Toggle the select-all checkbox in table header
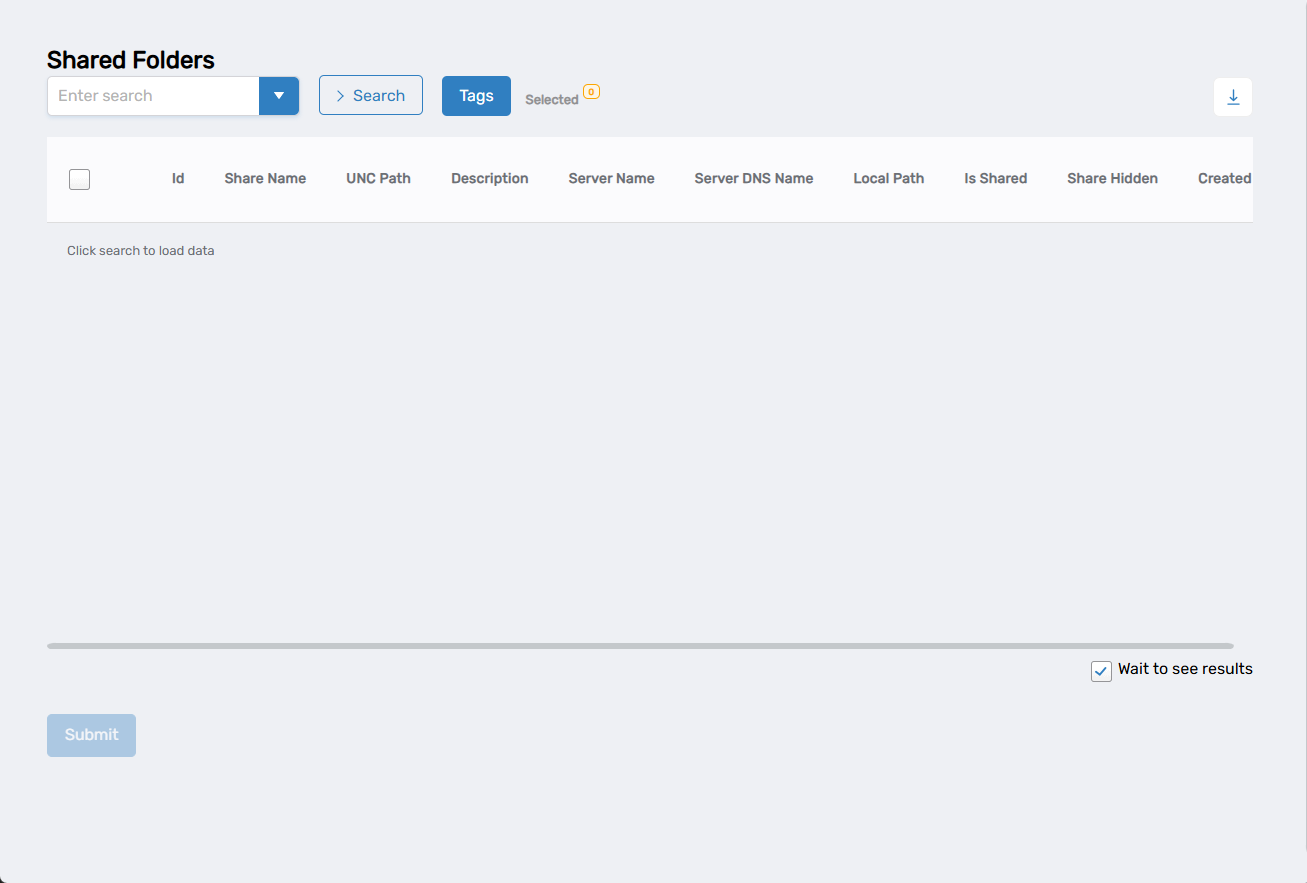This screenshot has width=1307, height=883. [x=79, y=179]
